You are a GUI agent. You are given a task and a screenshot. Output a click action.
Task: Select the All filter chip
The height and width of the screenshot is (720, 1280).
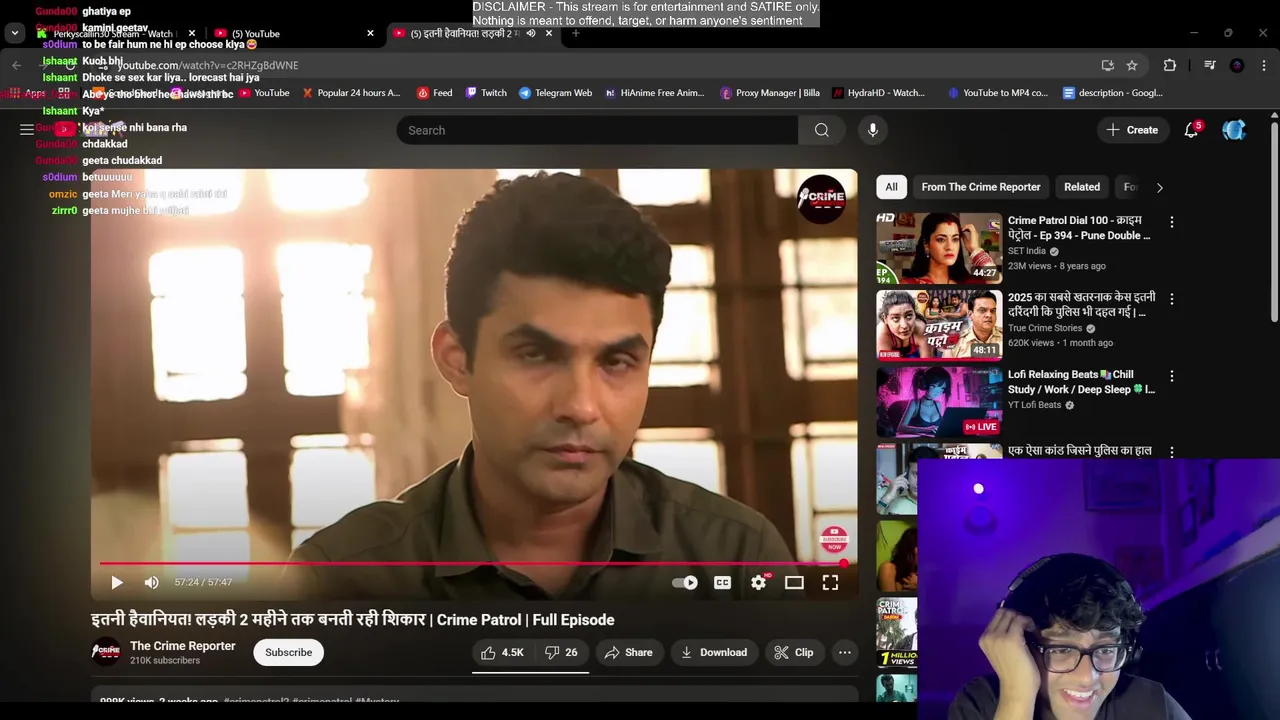tap(891, 187)
